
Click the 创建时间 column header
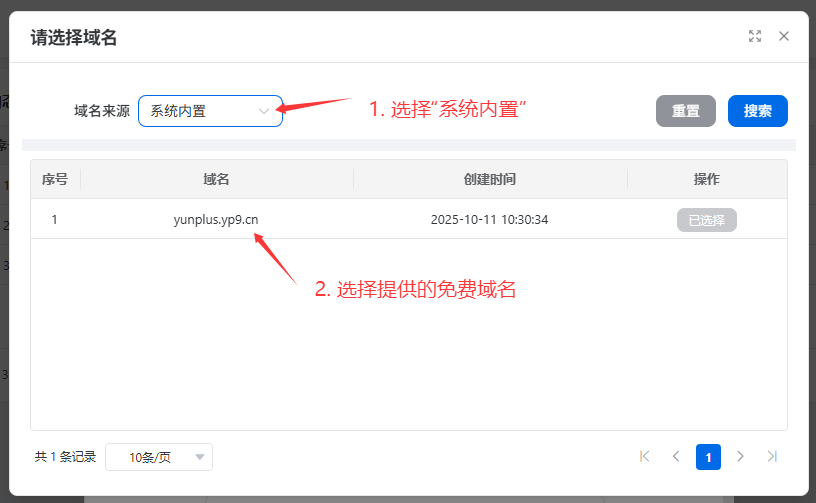[x=489, y=179]
